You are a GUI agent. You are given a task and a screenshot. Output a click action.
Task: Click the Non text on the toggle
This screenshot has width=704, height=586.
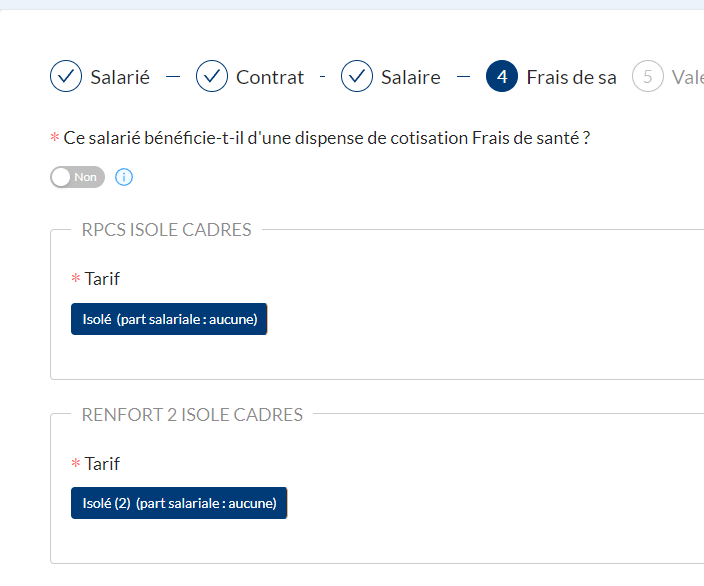85,177
